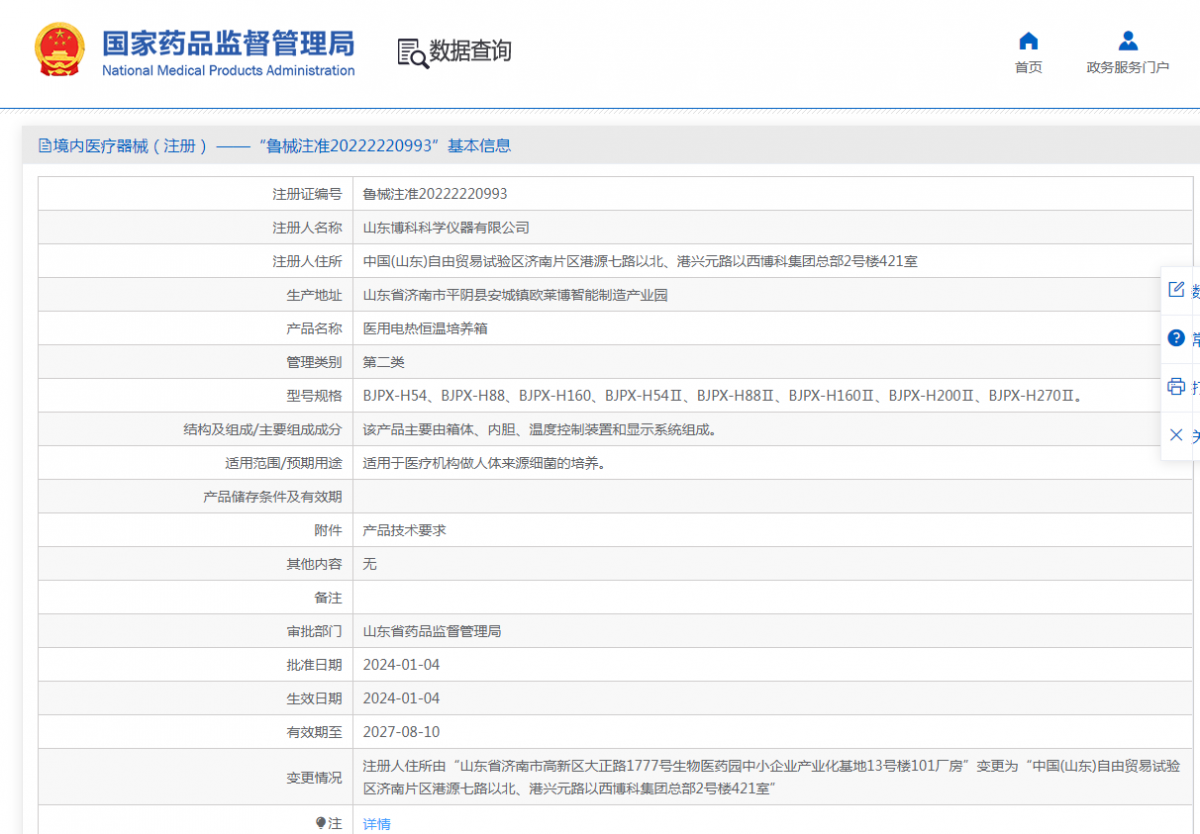Click the 批准日期 value 2024-01-04
Image resolution: width=1200 pixels, height=834 pixels.
pos(401,665)
